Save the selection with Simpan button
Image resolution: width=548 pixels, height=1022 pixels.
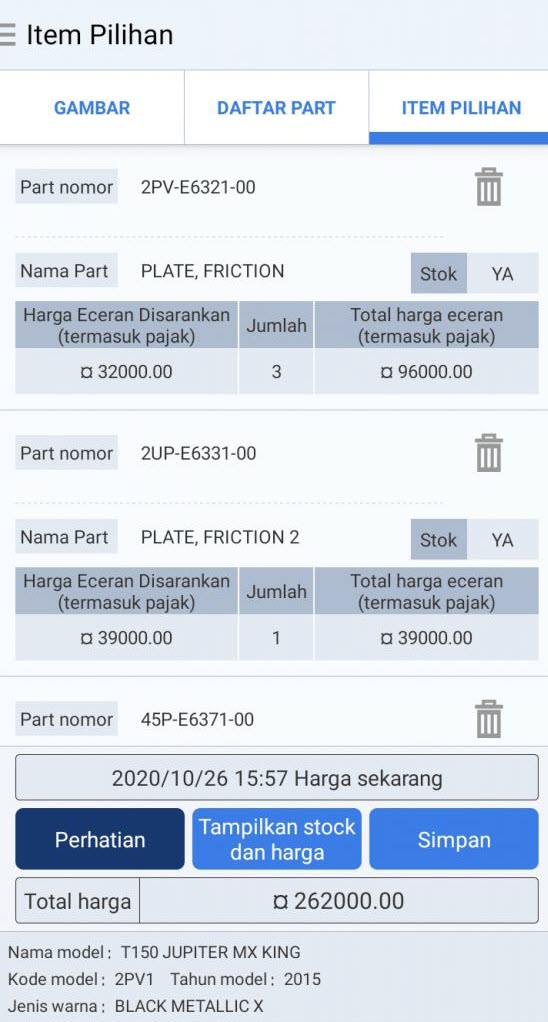[x=454, y=839]
